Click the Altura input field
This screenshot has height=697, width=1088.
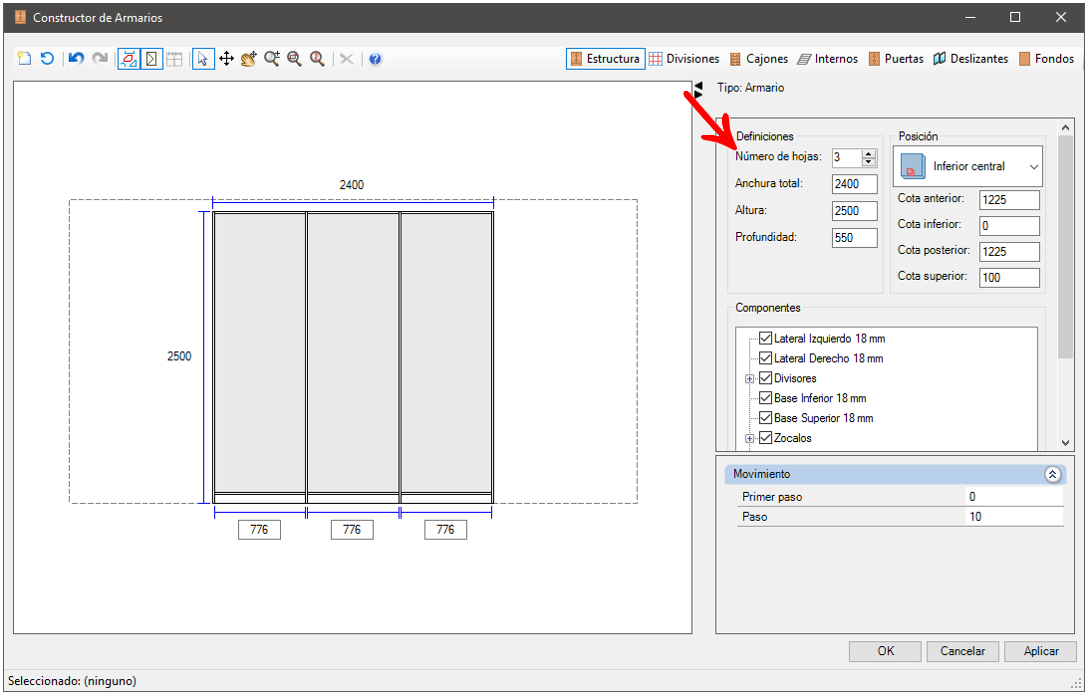click(x=854, y=211)
